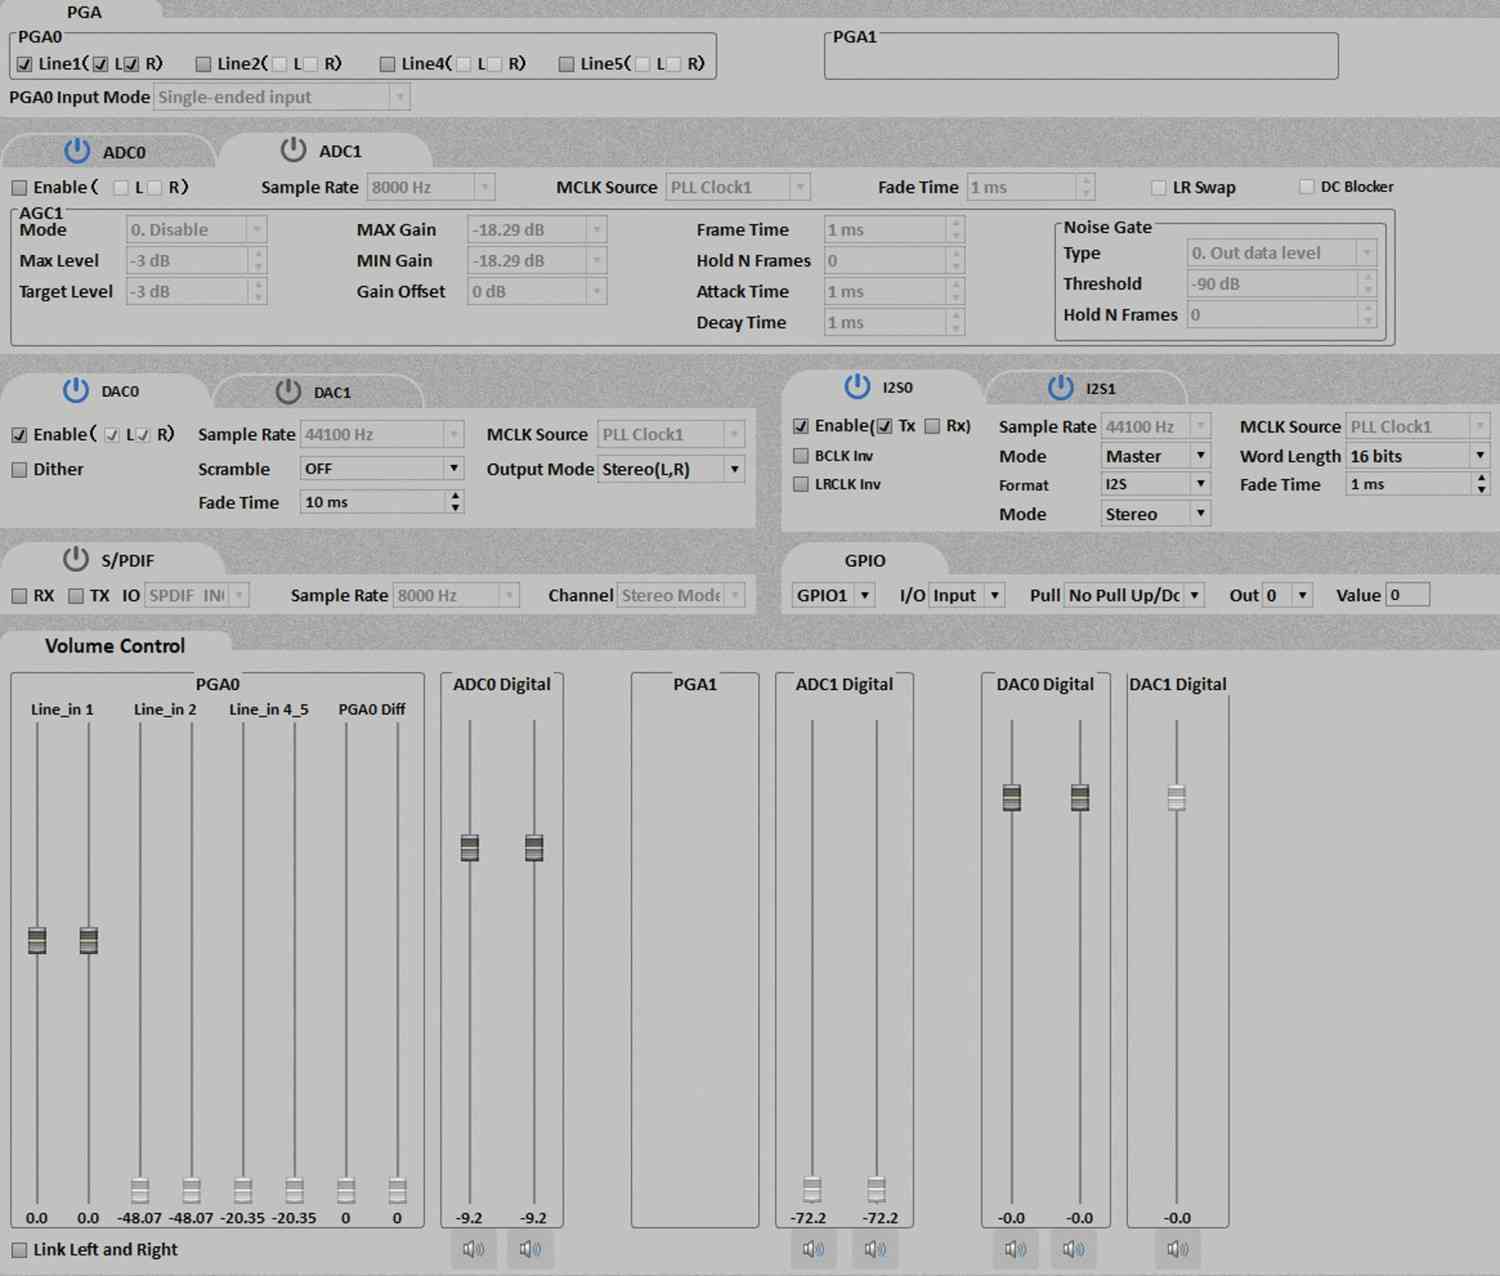Switch to the DAC1 tab
The width and height of the screenshot is (1500, 1276).
coord(316,392)
